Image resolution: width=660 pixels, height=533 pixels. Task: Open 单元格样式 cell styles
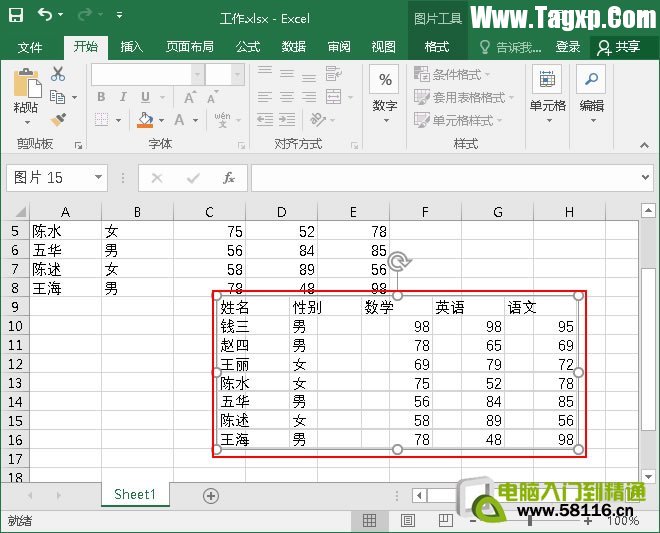[x=458, y=120]
